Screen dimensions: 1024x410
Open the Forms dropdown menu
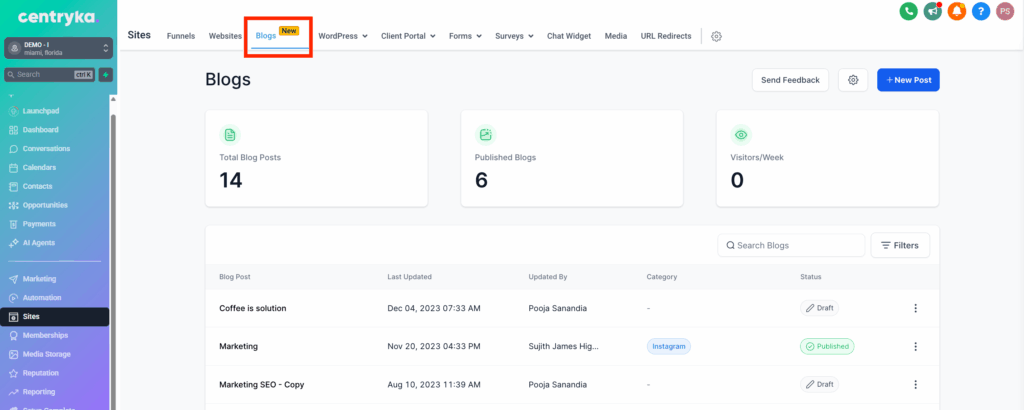click(465, 36)
